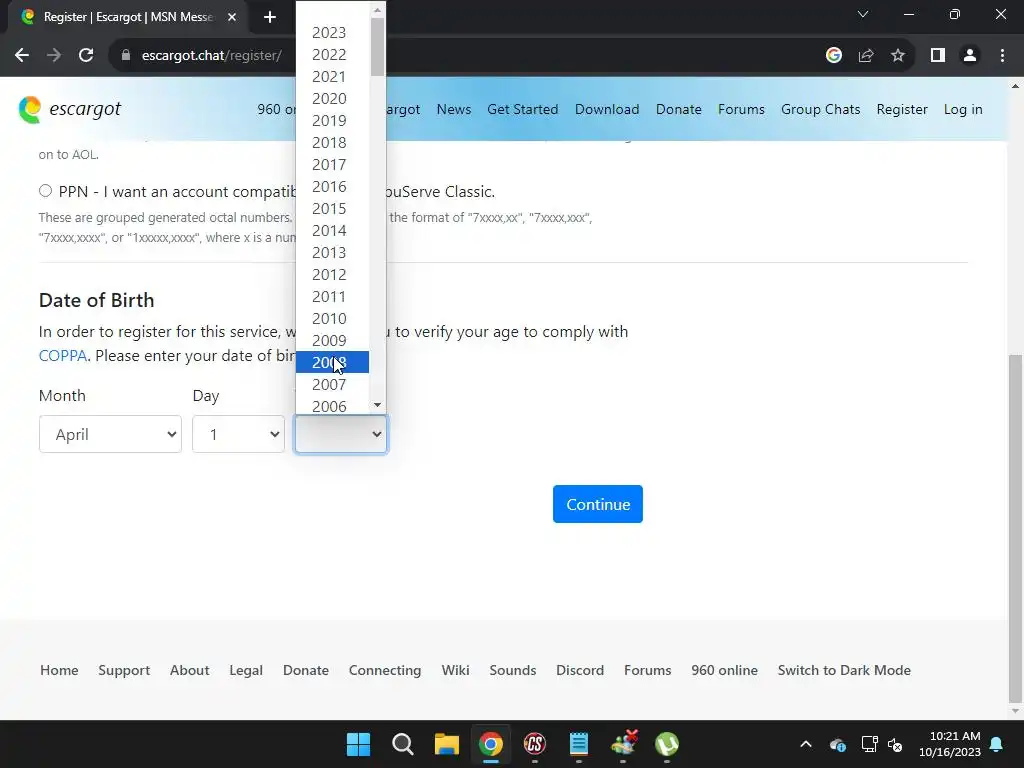
Task: Open Windows Search from taskbar
Action: 403,744
